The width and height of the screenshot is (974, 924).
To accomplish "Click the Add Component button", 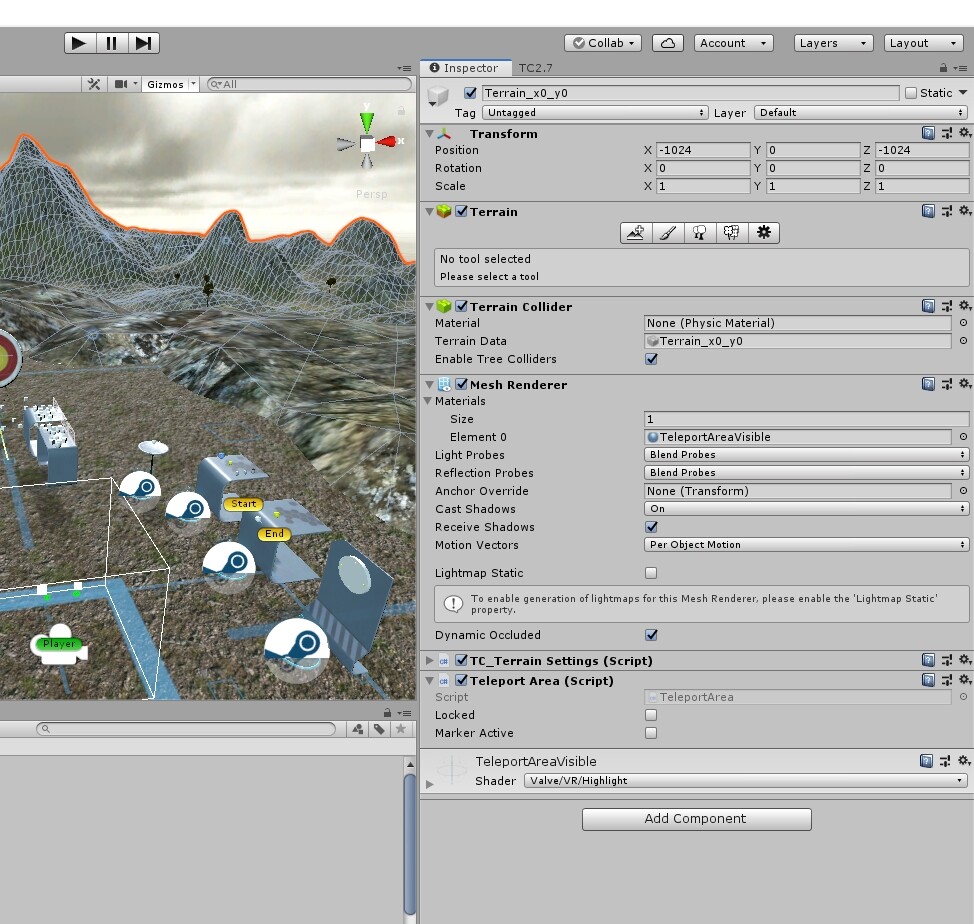I will [x=696, y=818].
